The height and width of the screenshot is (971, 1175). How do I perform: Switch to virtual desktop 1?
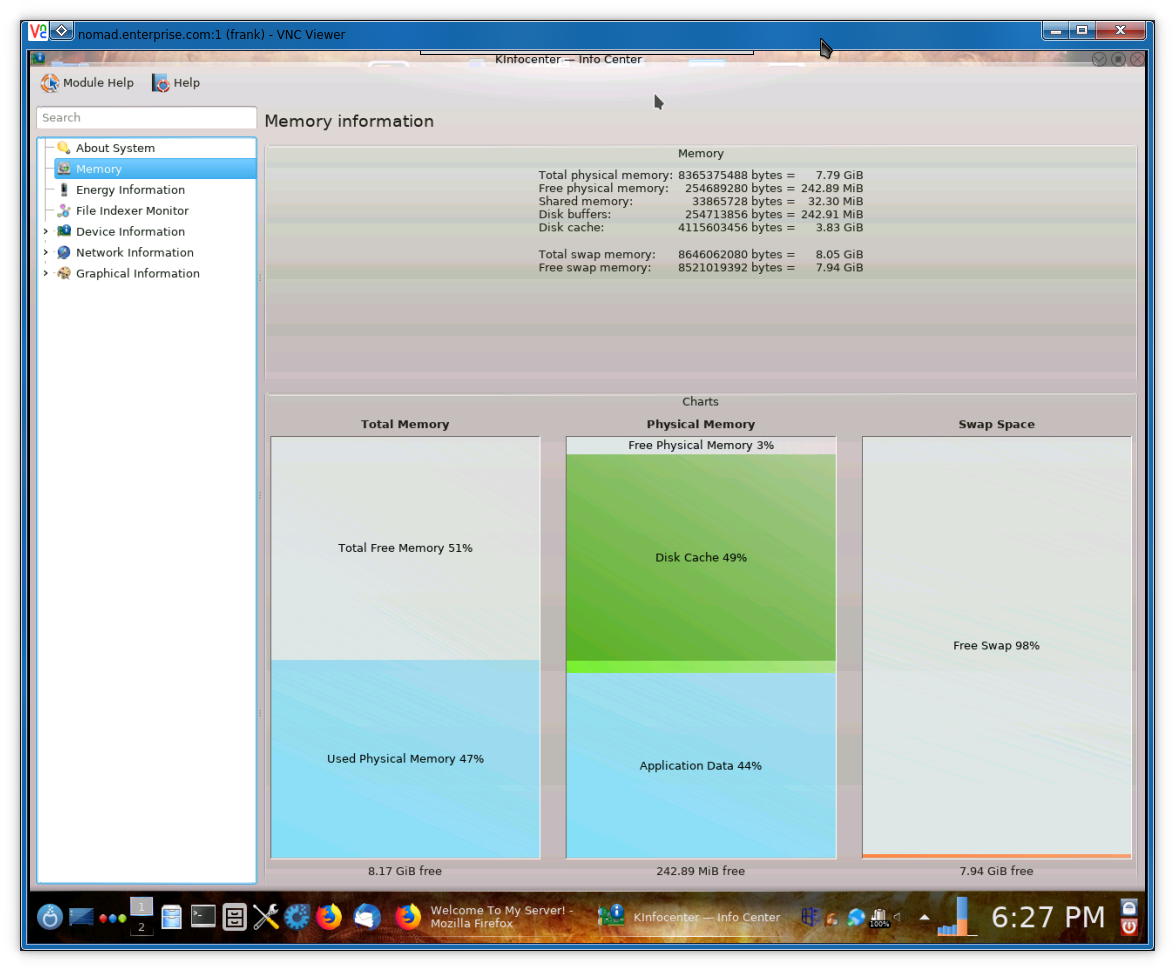click(x=141, y=907)
